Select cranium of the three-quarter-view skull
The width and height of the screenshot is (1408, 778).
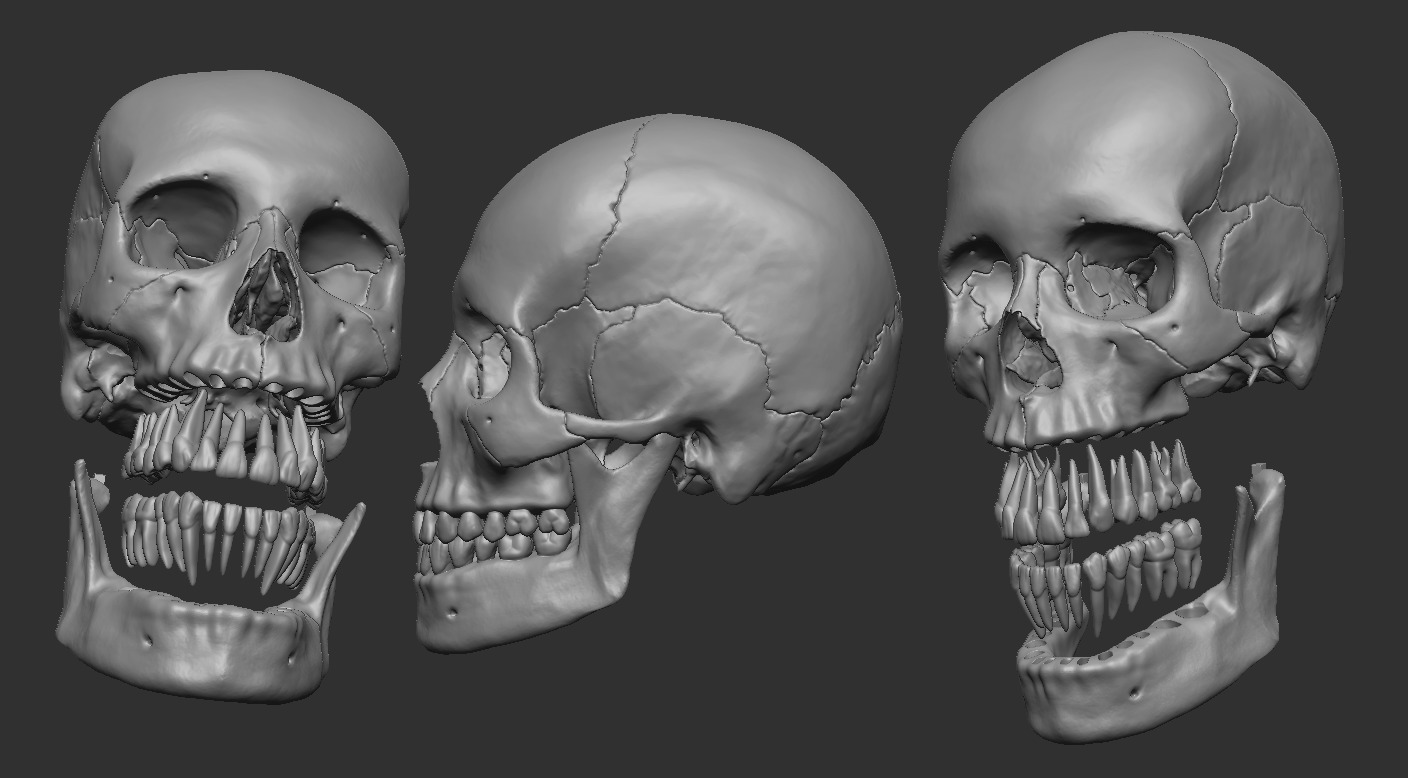pyautogui.click(x=1140, y=240)
